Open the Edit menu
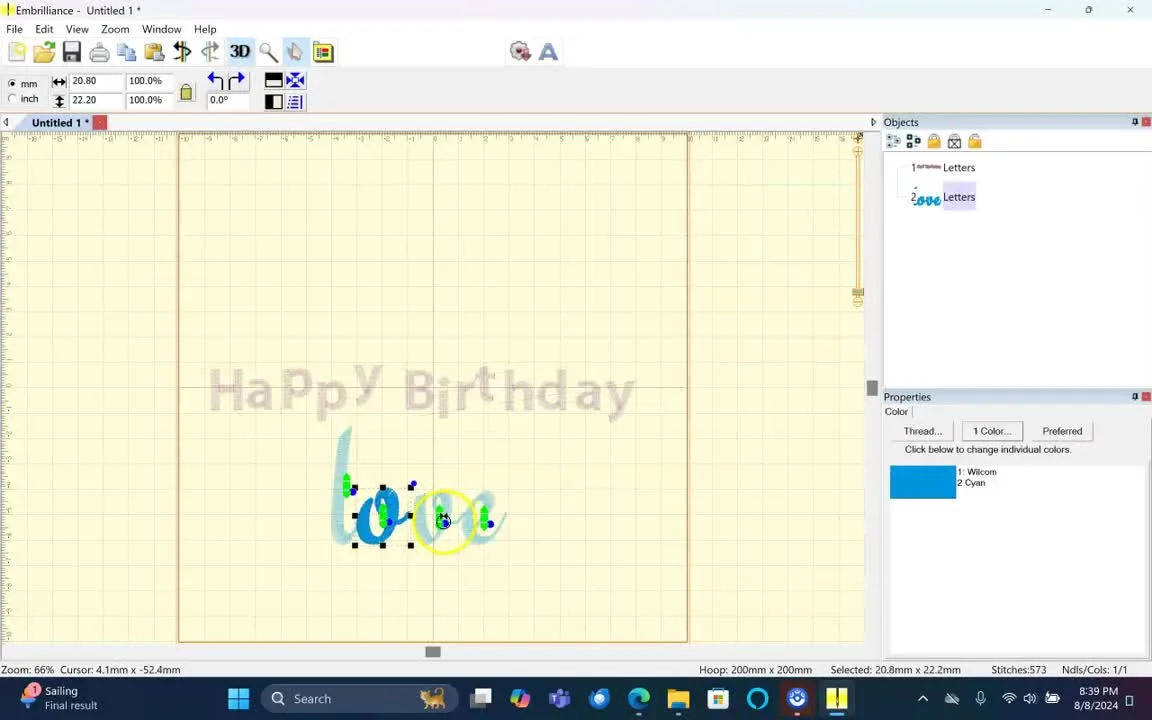This screenshot has width=1152, height=720. [44, 29]
